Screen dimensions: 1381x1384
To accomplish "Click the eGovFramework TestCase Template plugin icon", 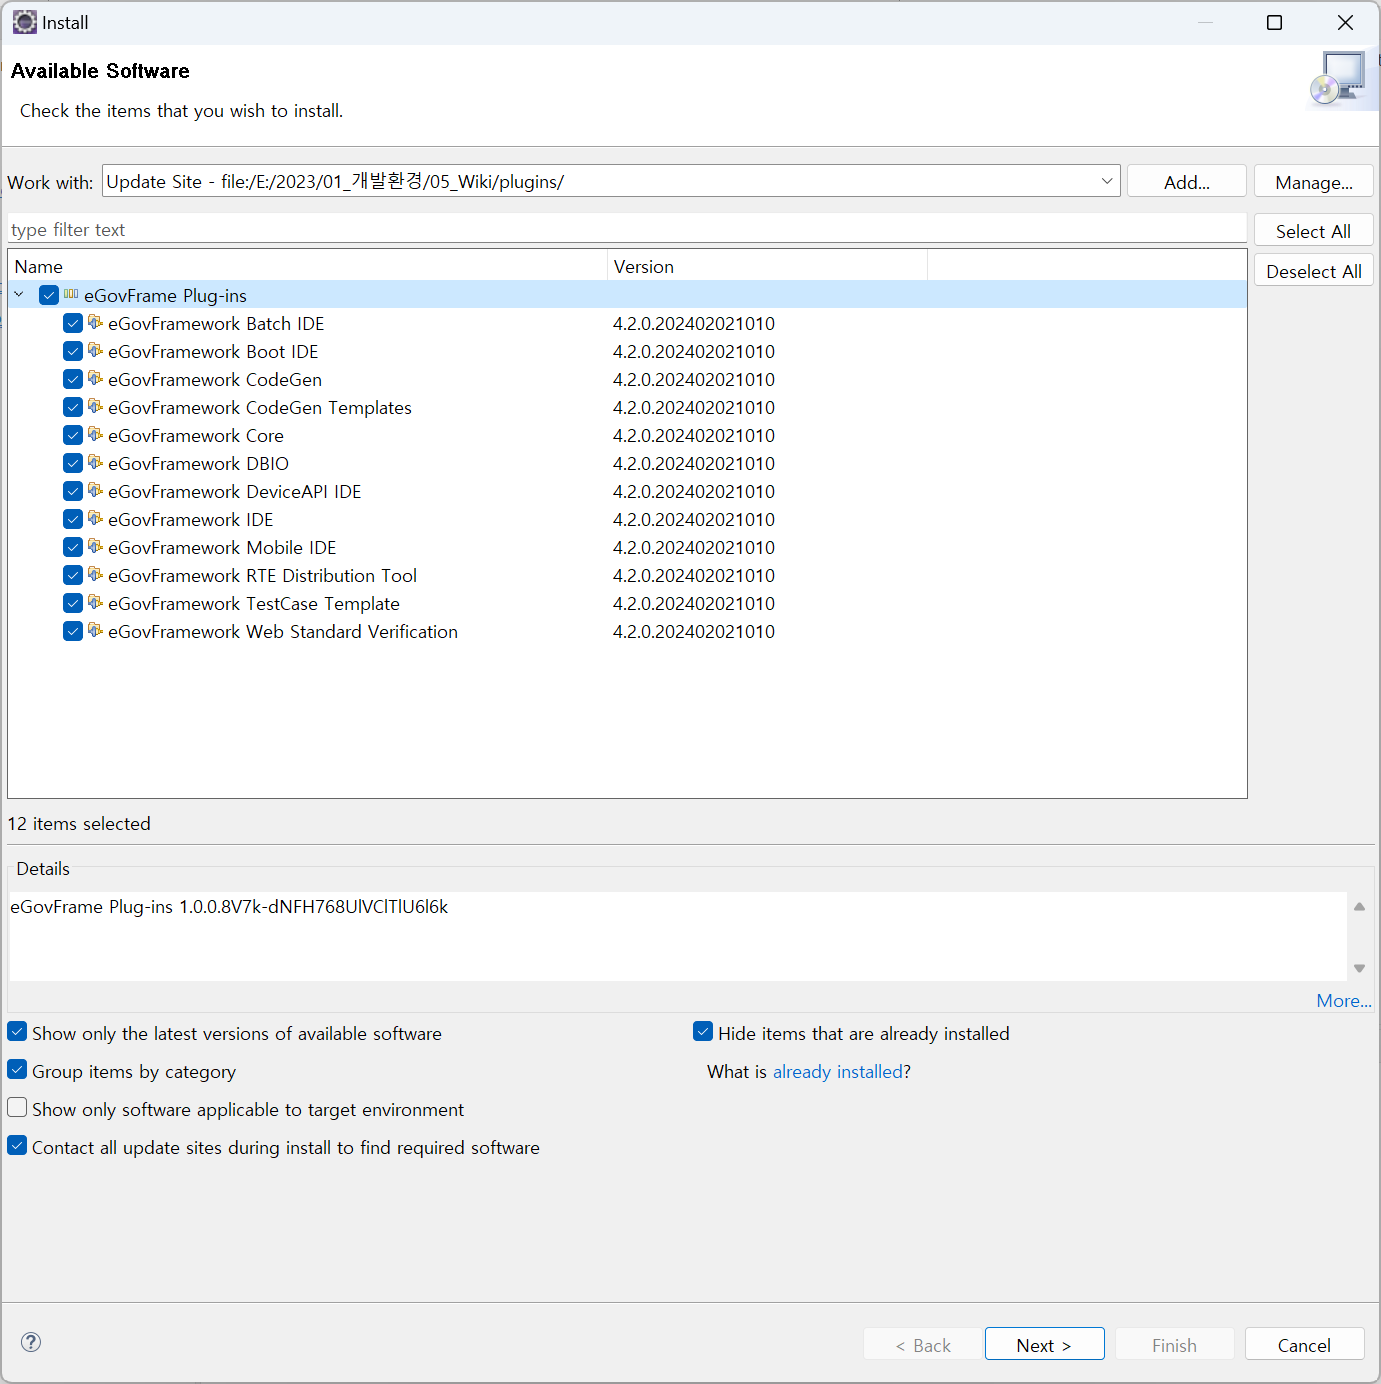I will (x=95, y=602).
